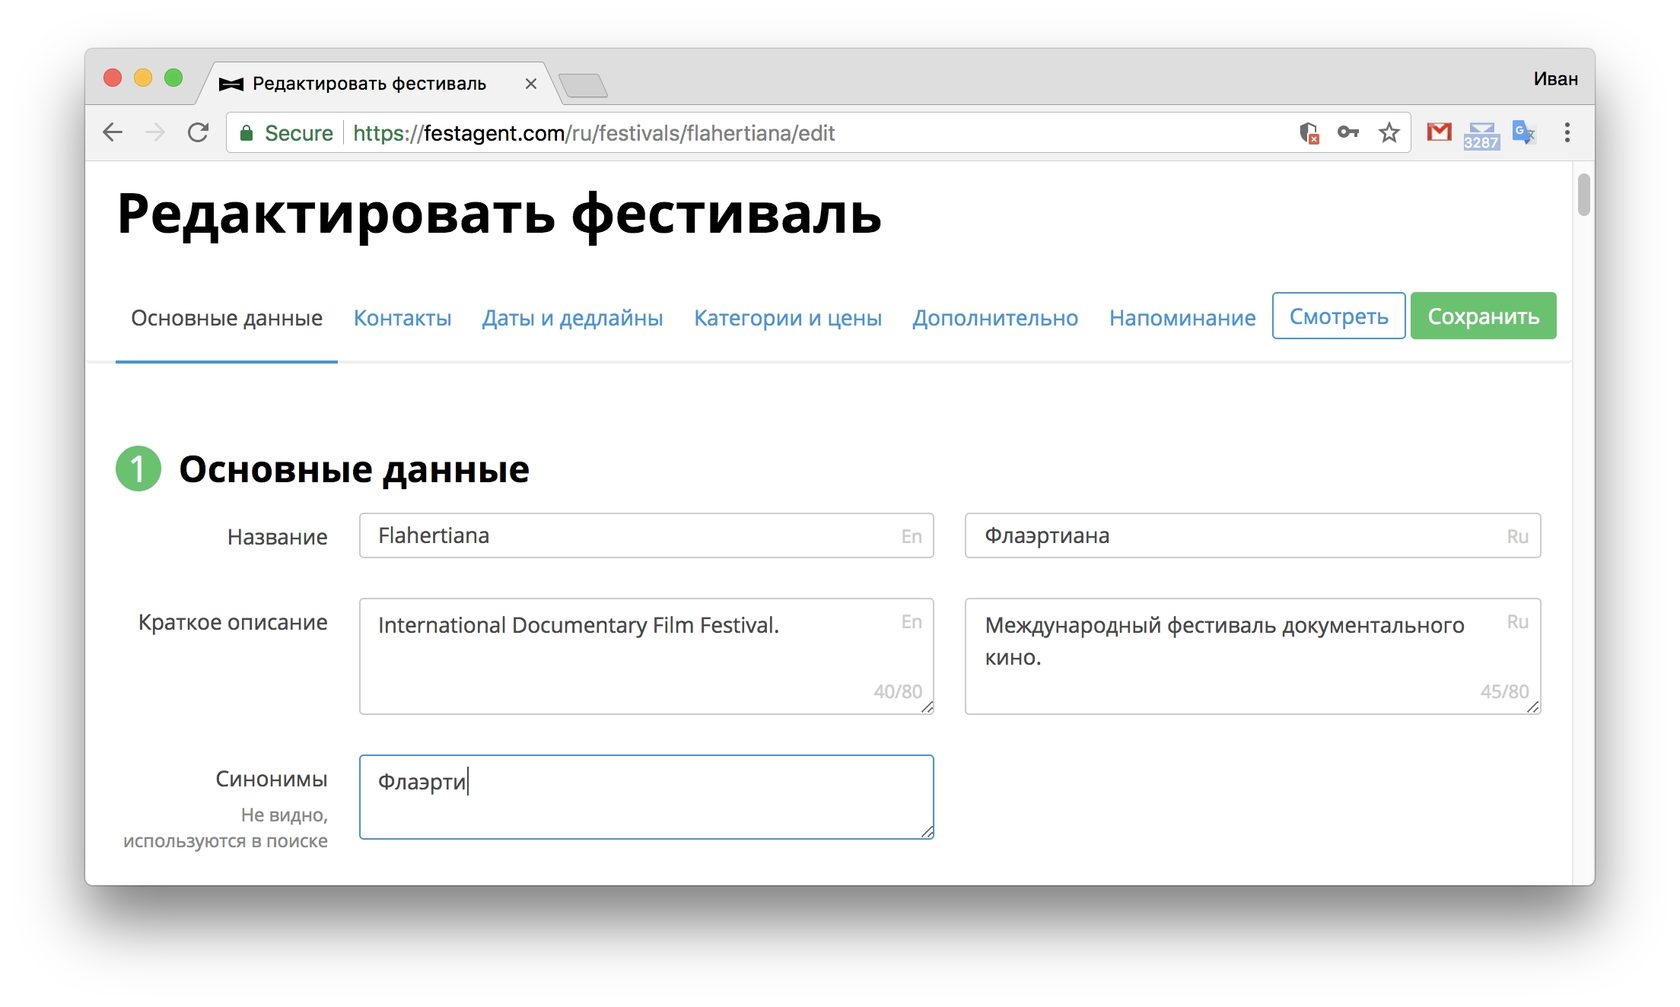
Task: Click the Название field label
Action: pos(277,537)
